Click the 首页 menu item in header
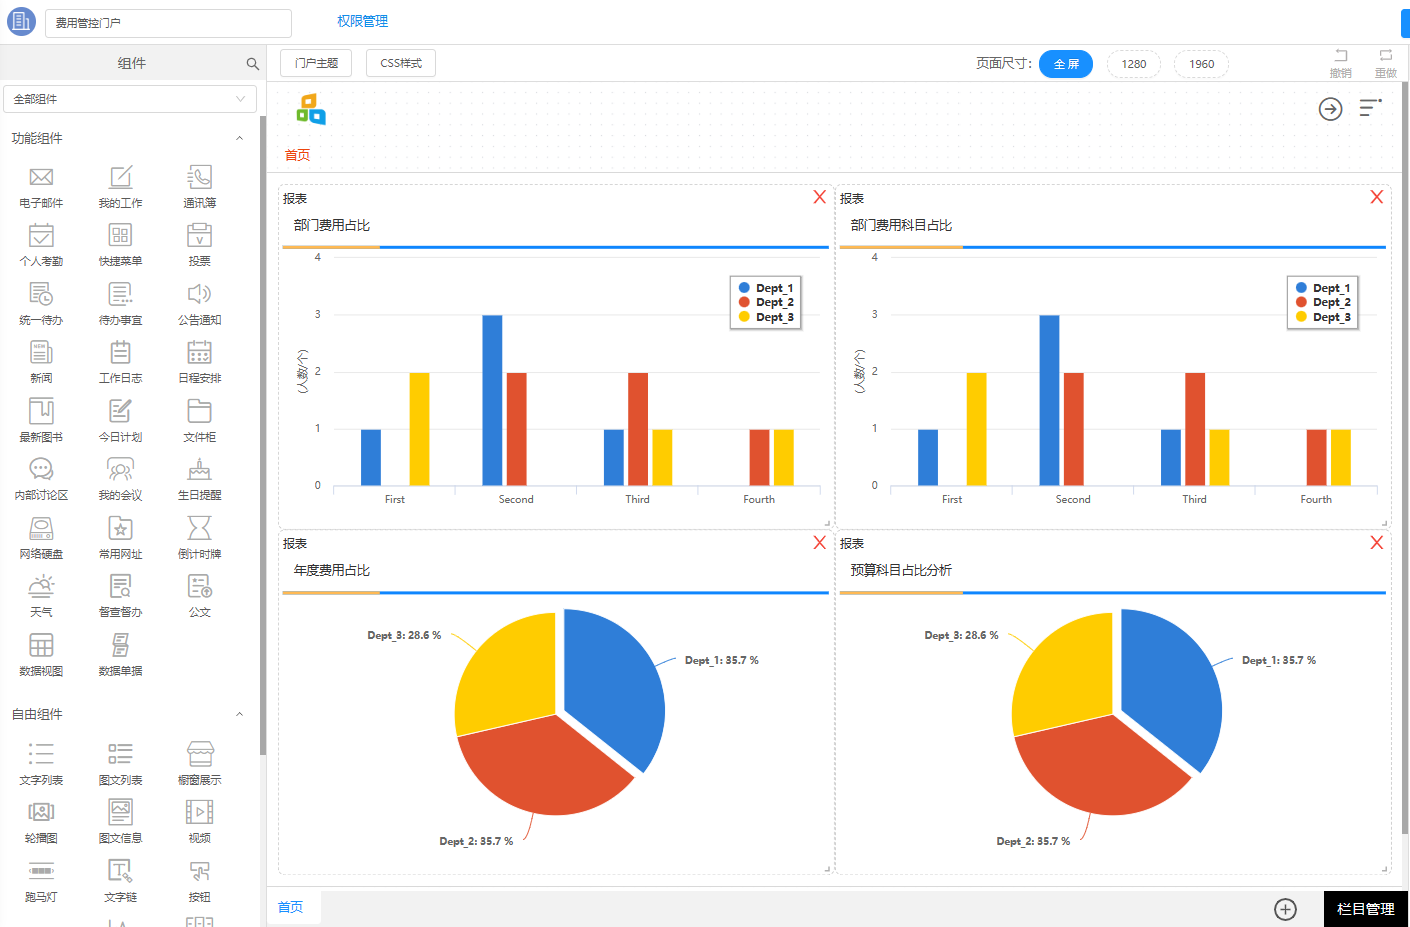Viewport: 1410px width, 927px height. [297, 155]
